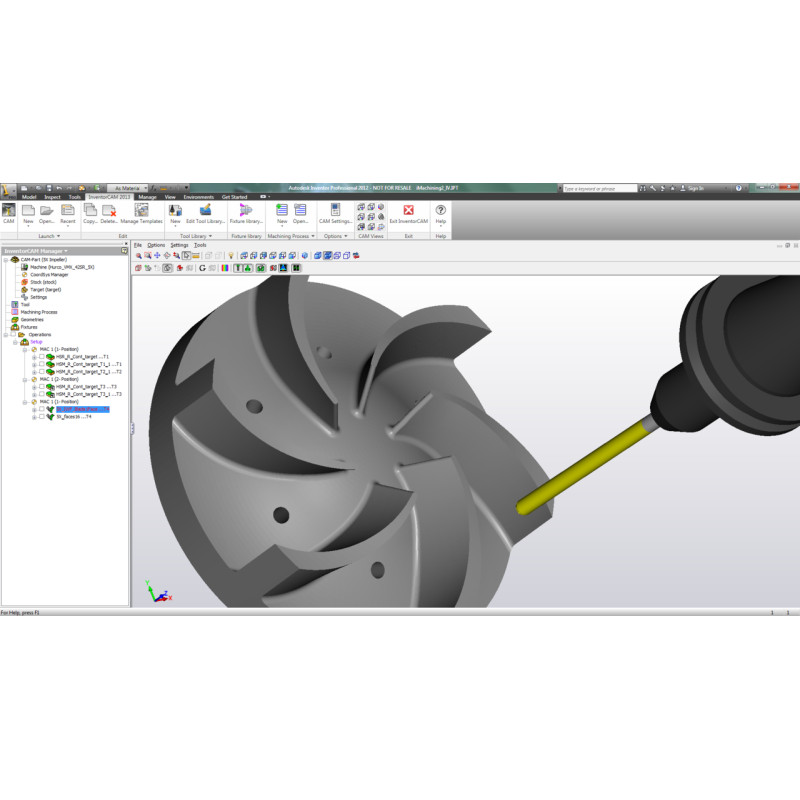The width and height of the screenshot is (800, 800).
Task: Open the Fixture library
Action: [x=245, y=211]
